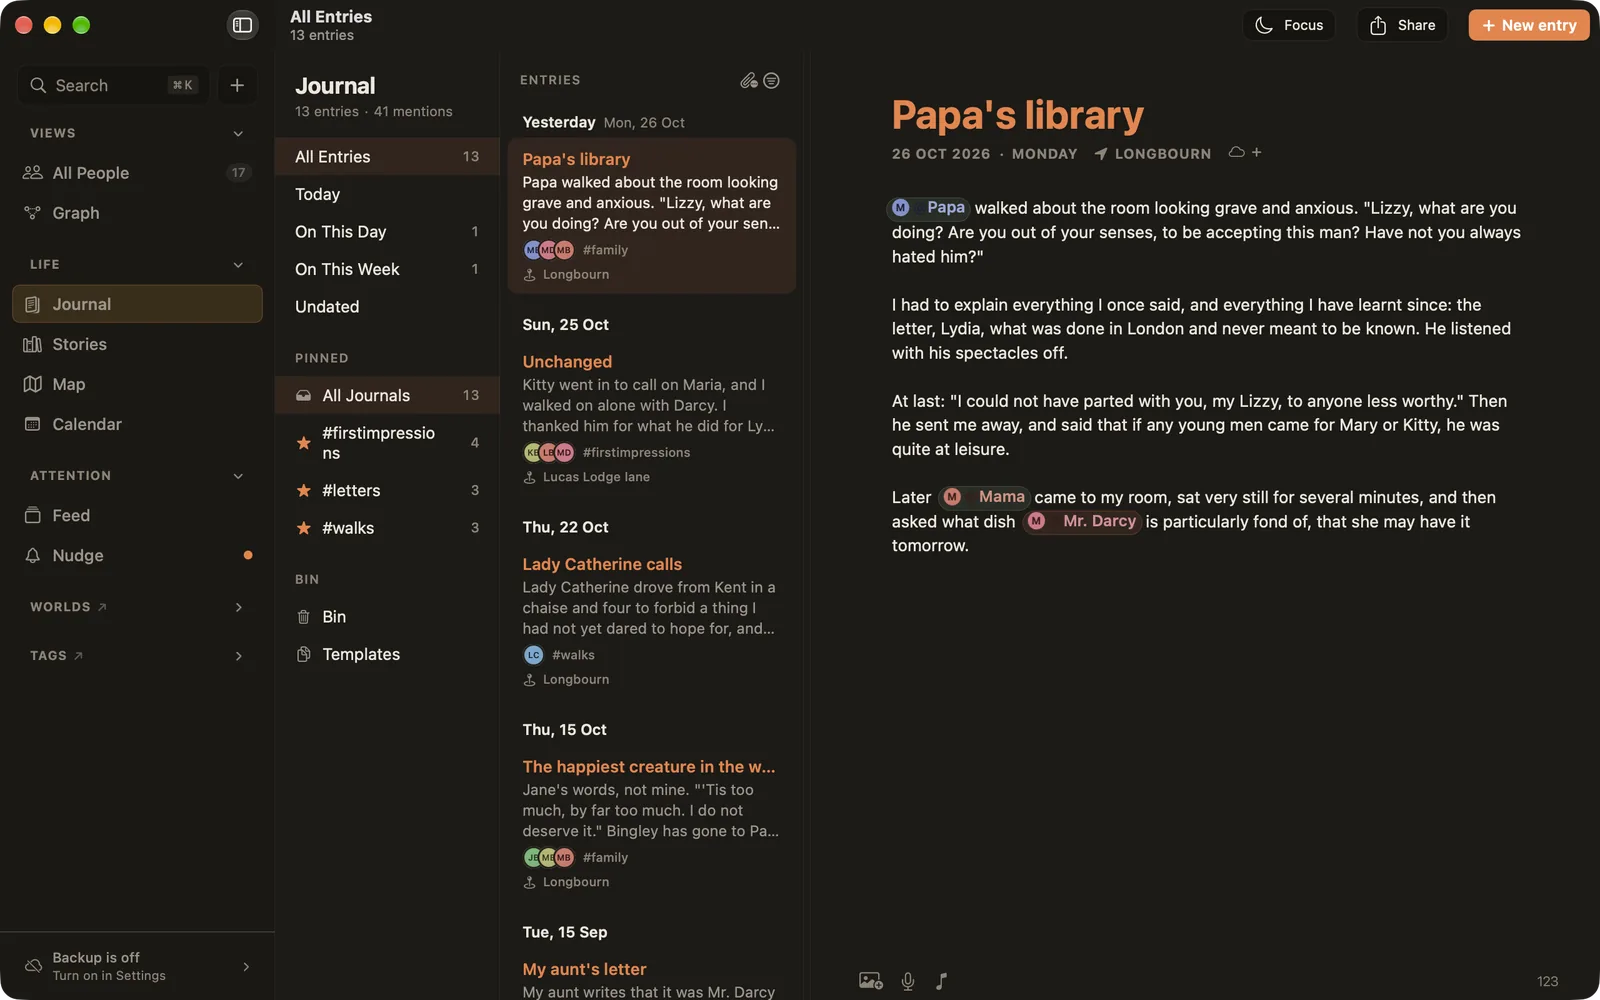Click the Share button
1600x1000 pixels.
1402,25
